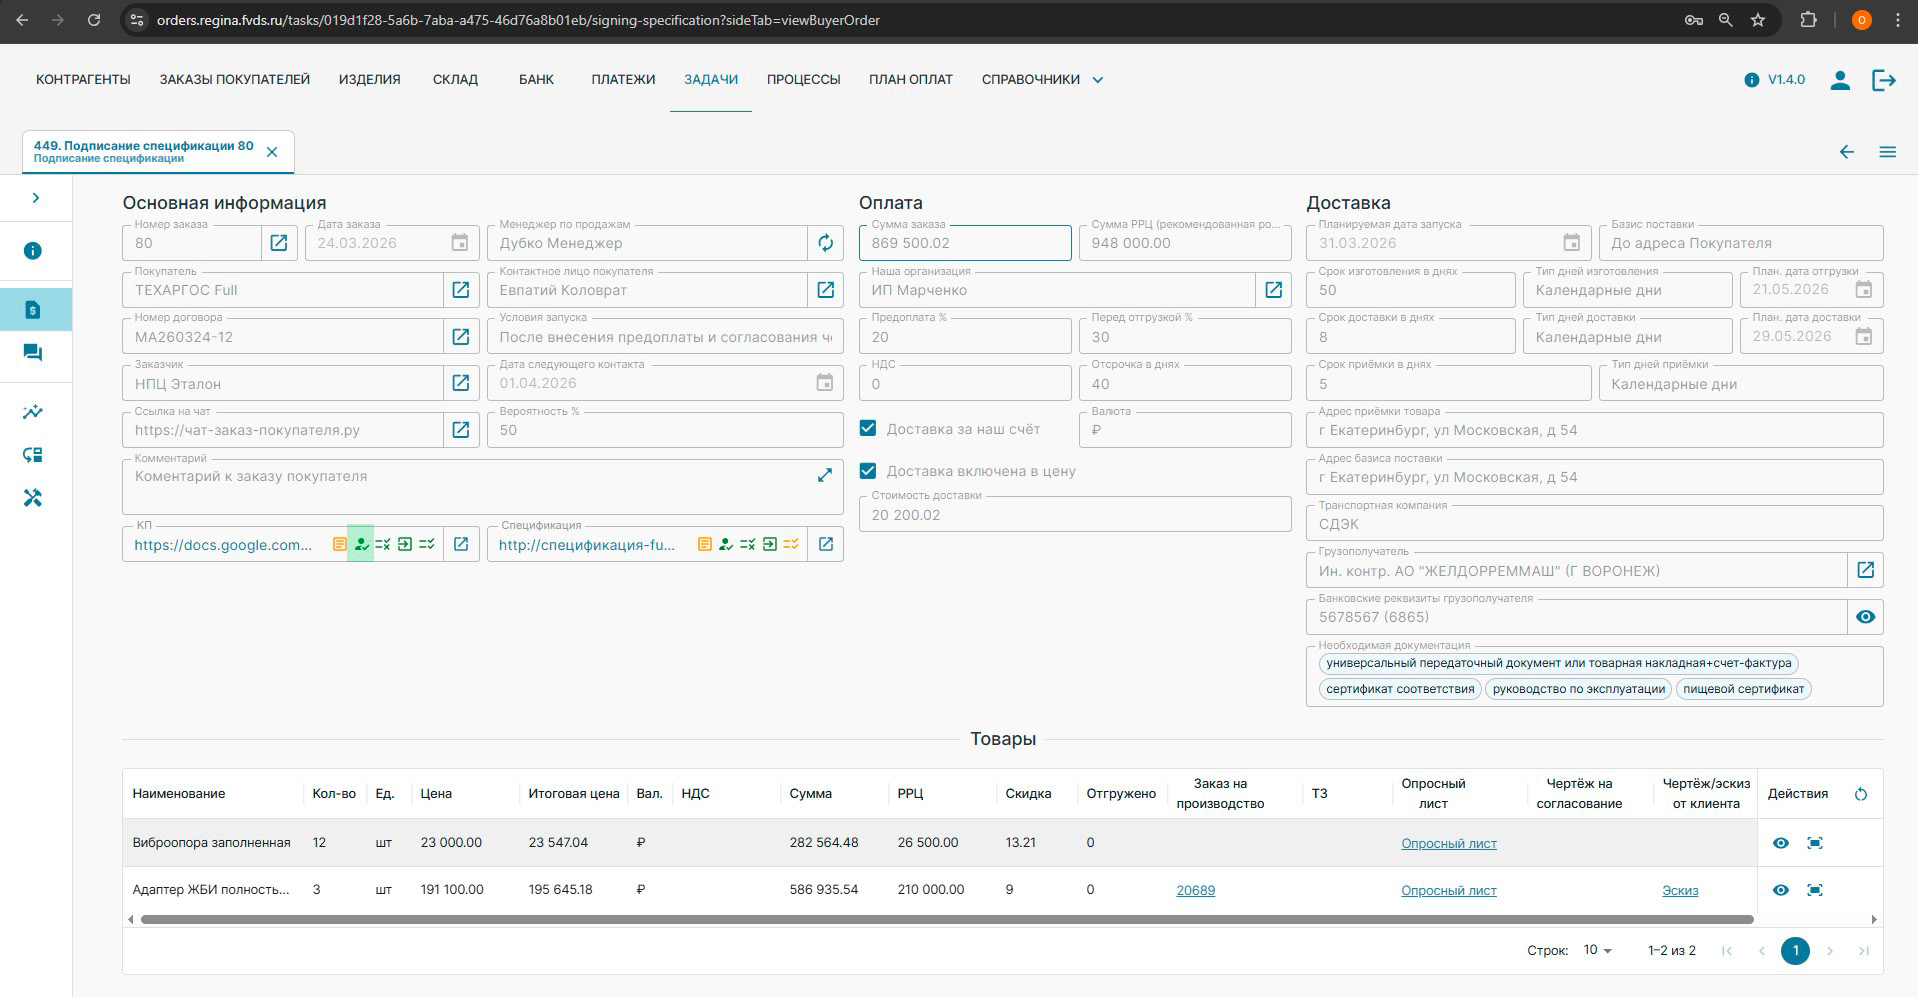Open the rows per page dropdown showing 10

click(1598, 950)
